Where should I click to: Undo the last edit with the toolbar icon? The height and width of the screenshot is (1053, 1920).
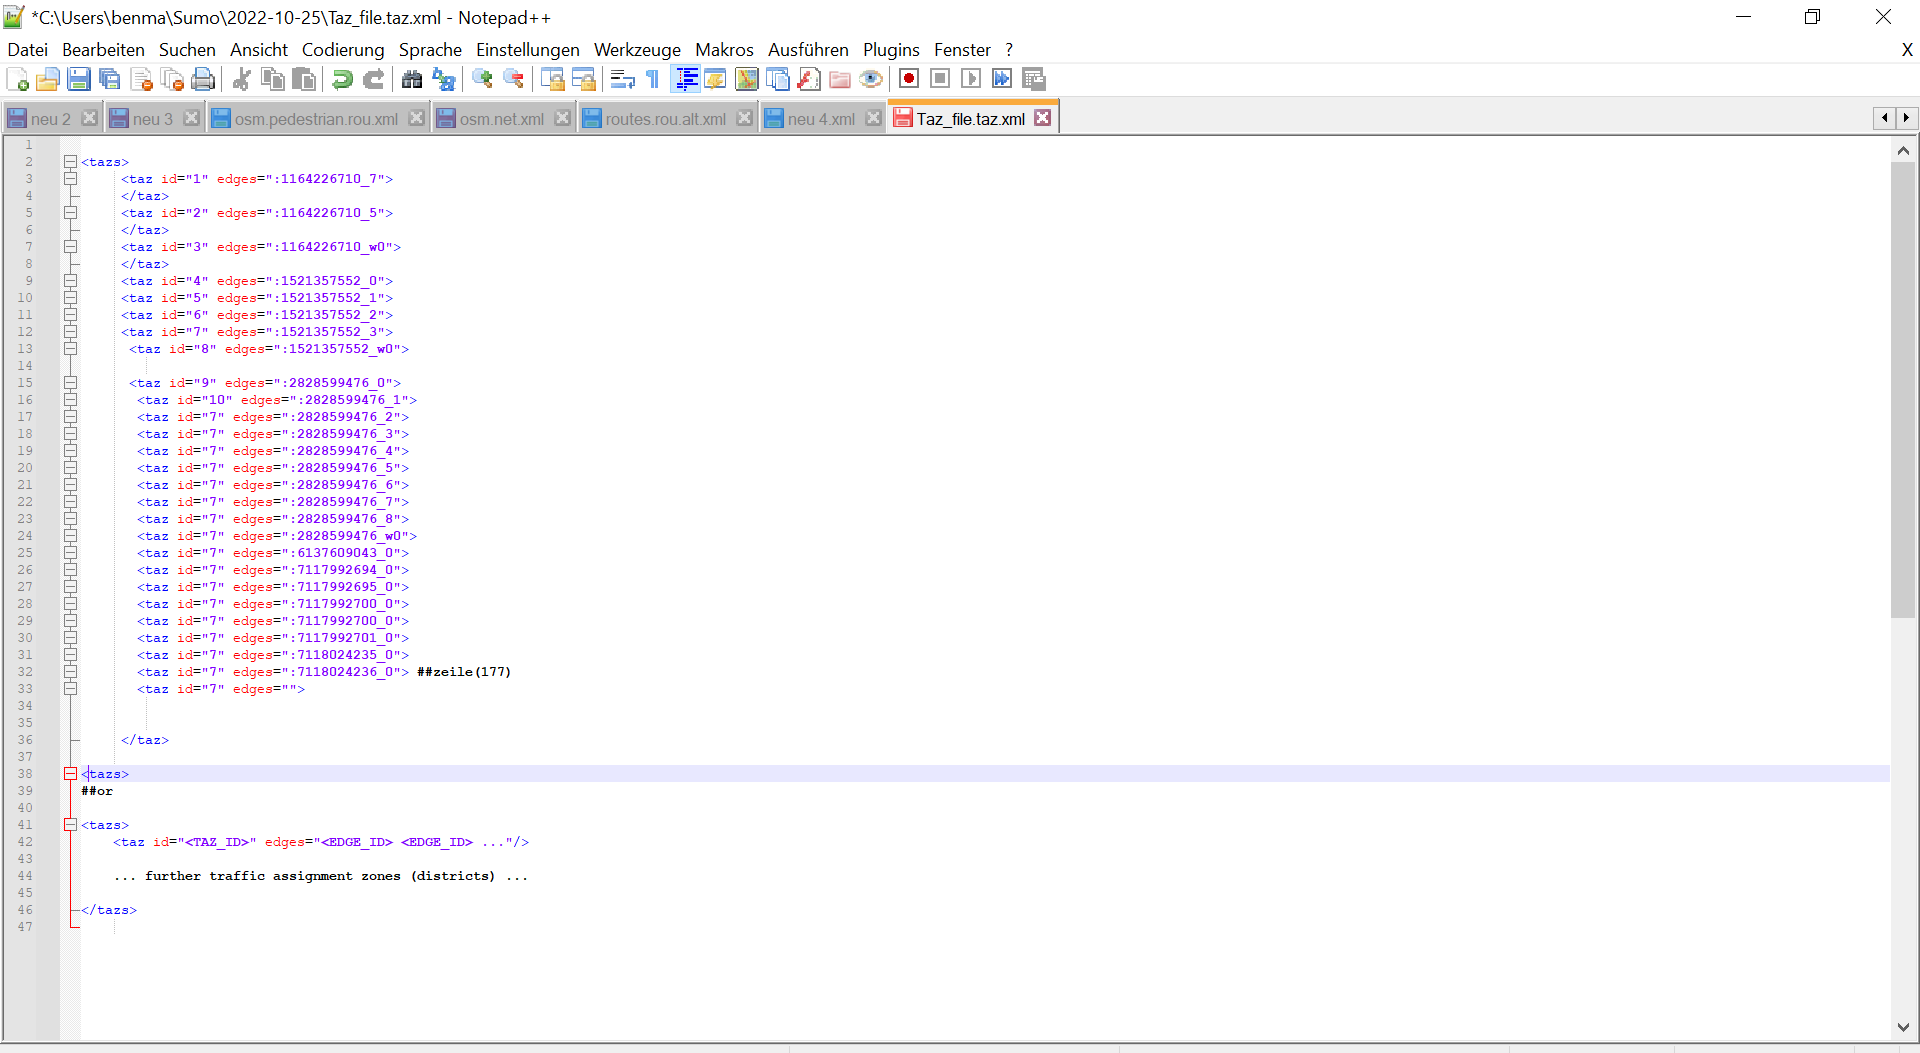(342, 79)
